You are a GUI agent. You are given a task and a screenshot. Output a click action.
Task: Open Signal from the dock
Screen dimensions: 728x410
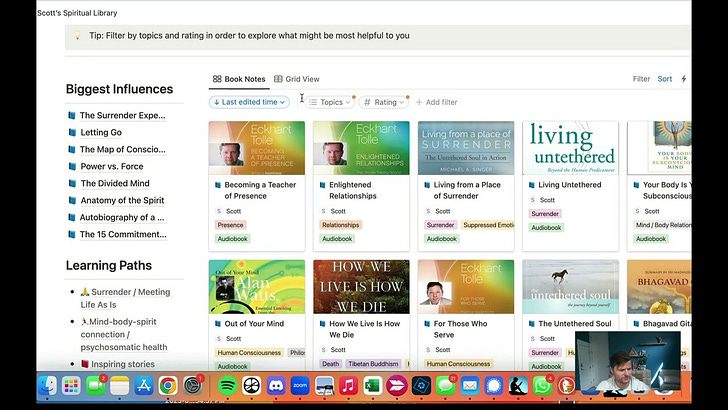494,385
